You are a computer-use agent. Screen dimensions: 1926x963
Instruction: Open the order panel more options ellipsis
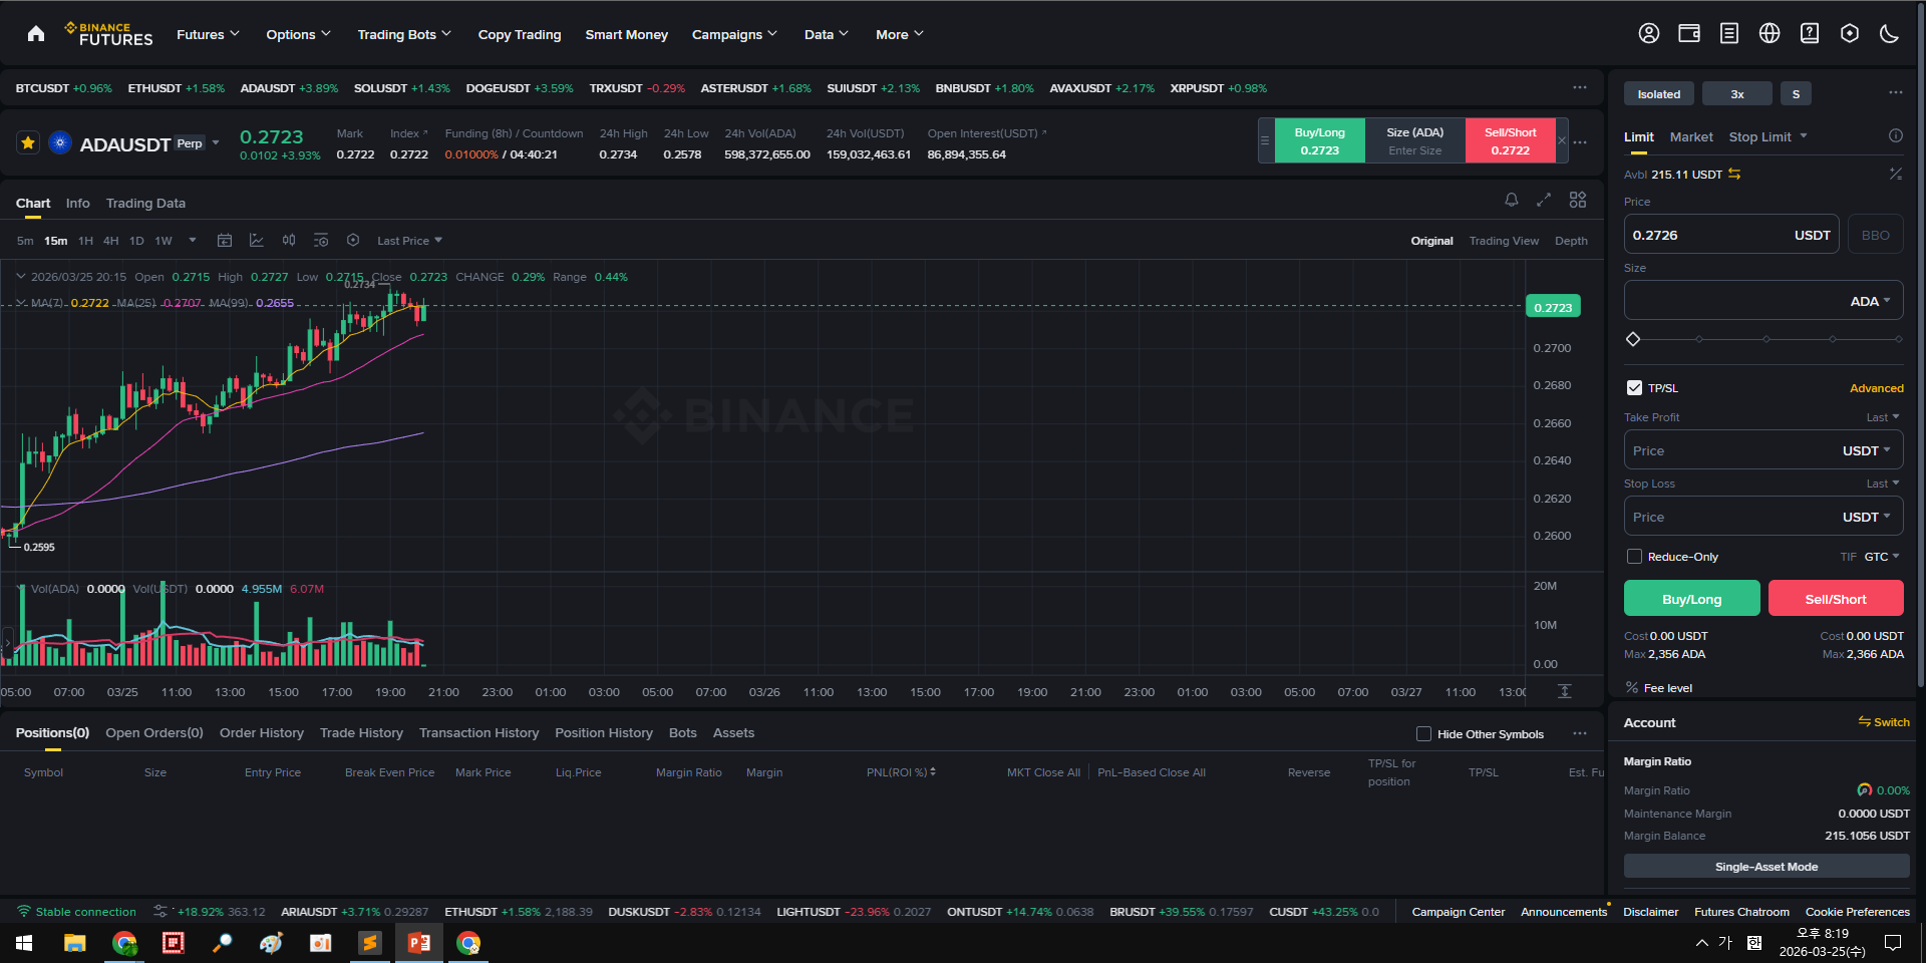tap(1896, 93)
